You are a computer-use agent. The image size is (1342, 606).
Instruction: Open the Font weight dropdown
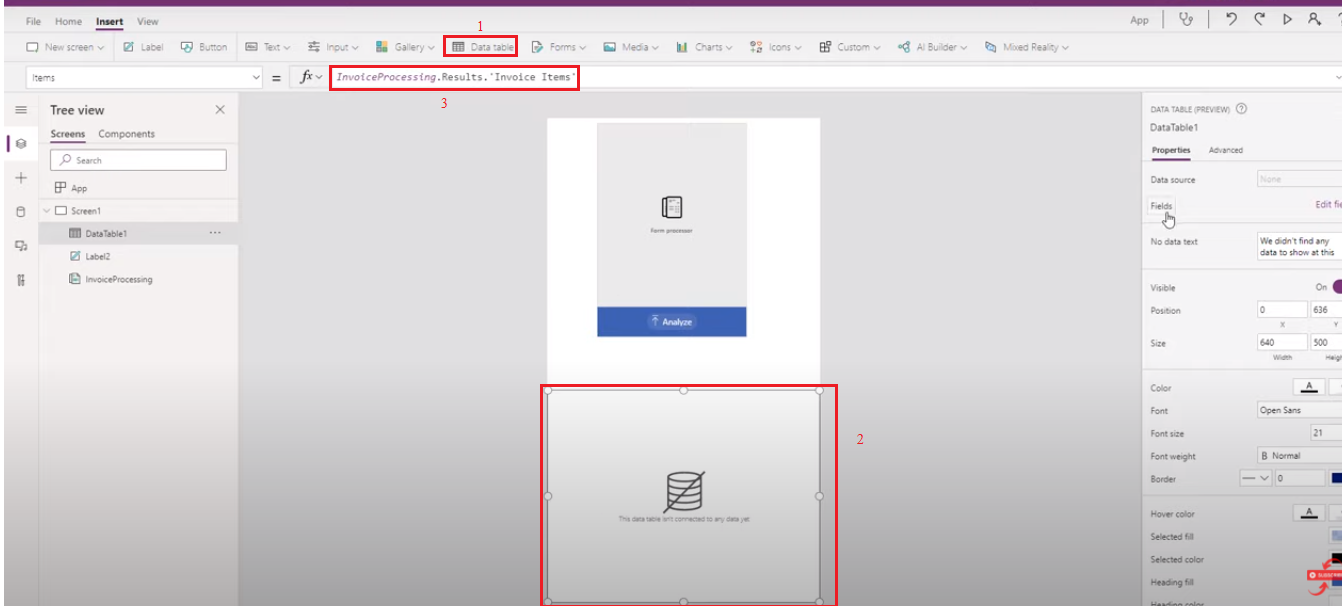(1299, 455)
